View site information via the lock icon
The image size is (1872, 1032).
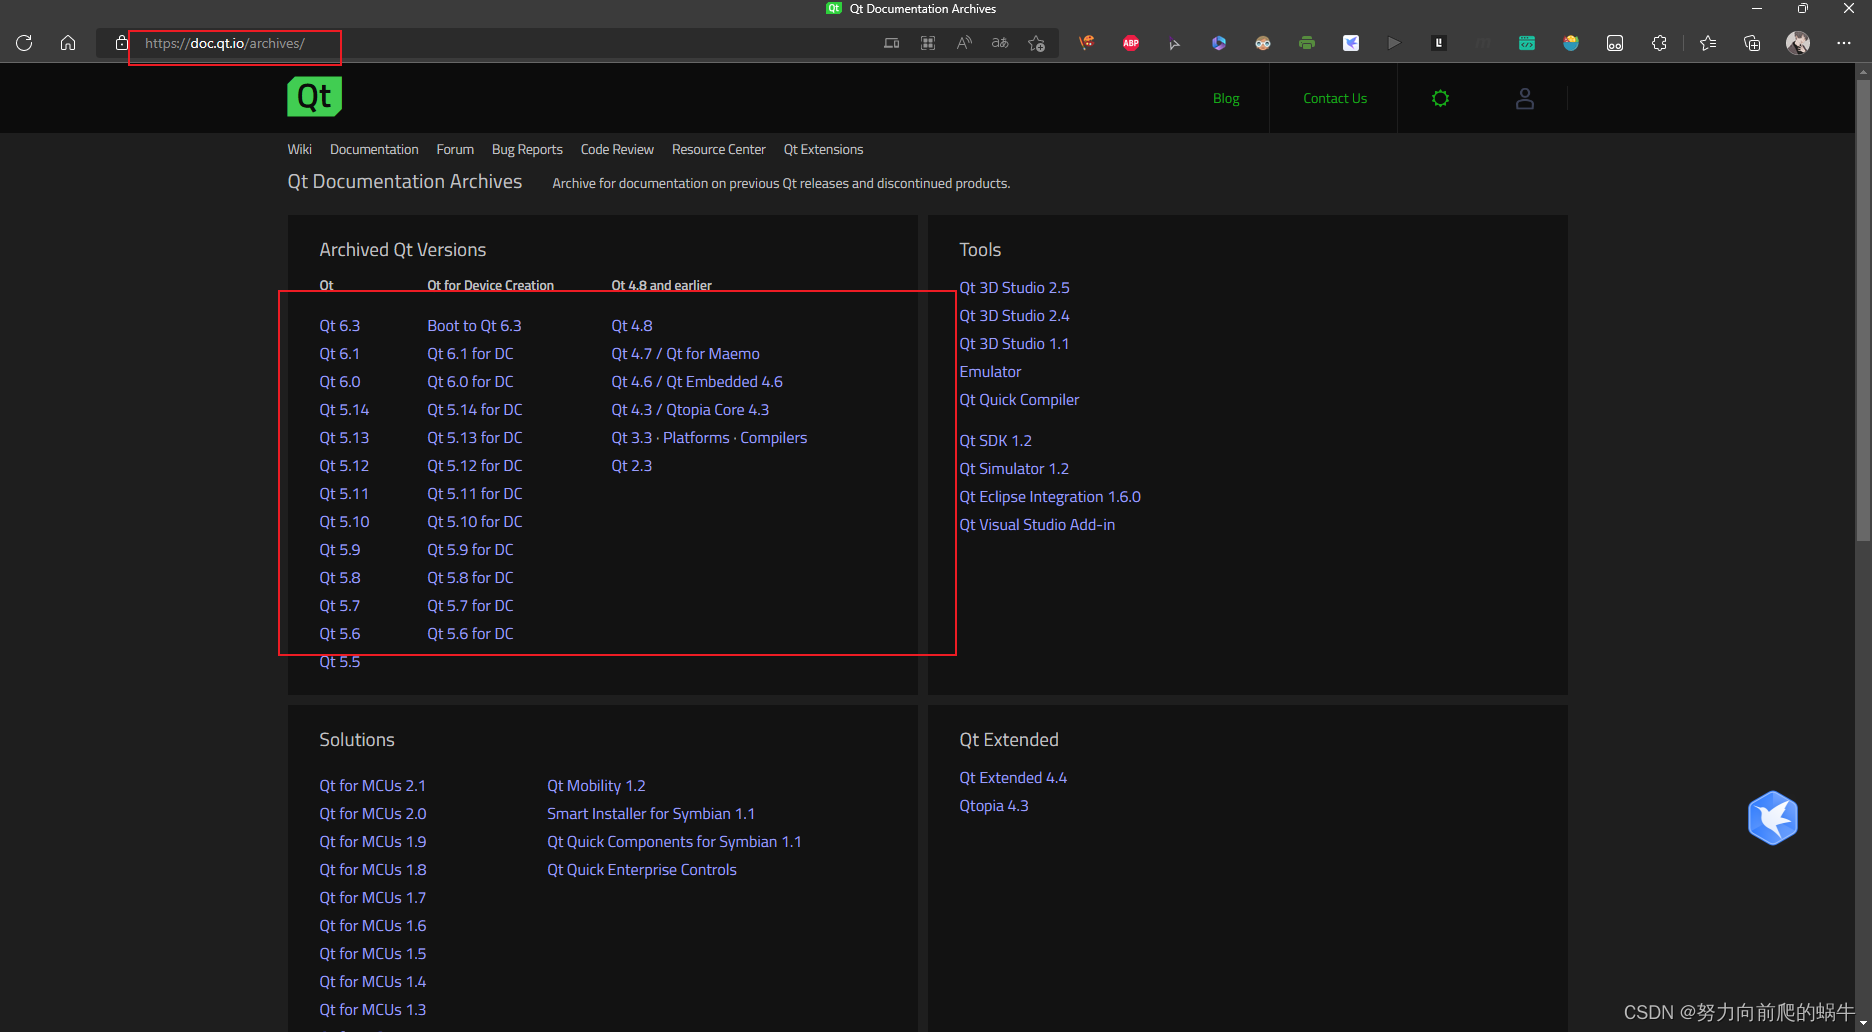pos(121,43)
